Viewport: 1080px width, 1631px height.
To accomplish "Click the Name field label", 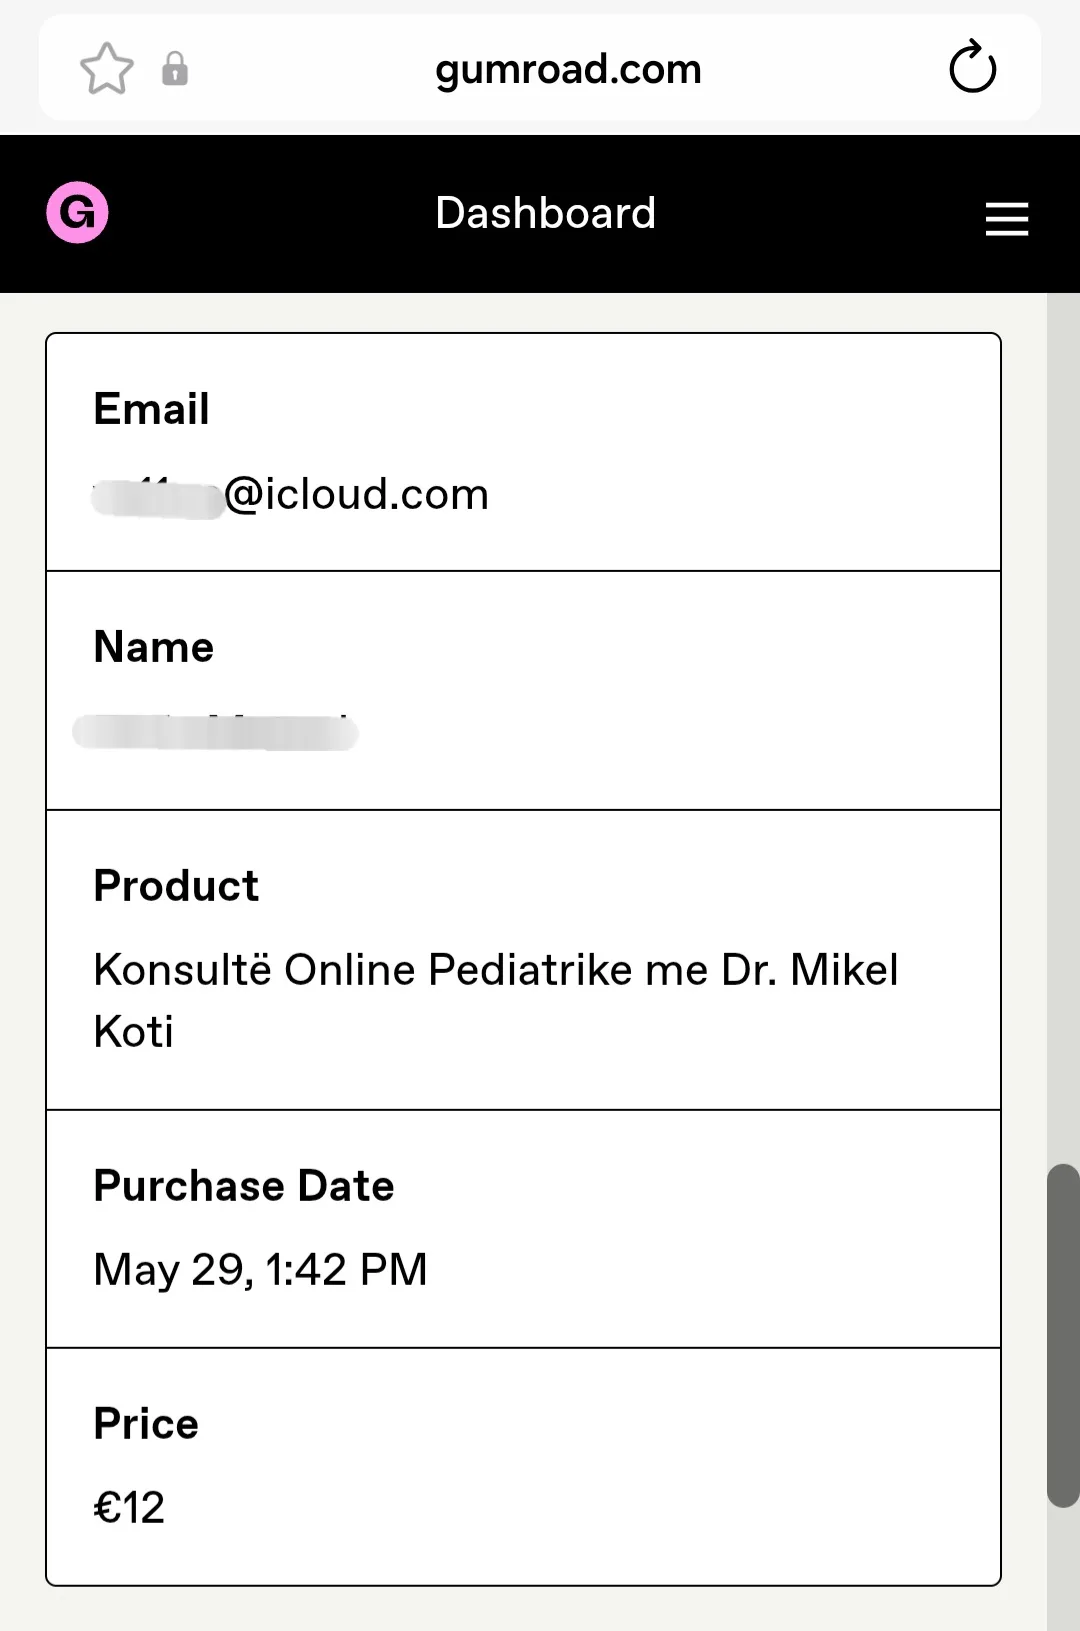I will [153, 647].
